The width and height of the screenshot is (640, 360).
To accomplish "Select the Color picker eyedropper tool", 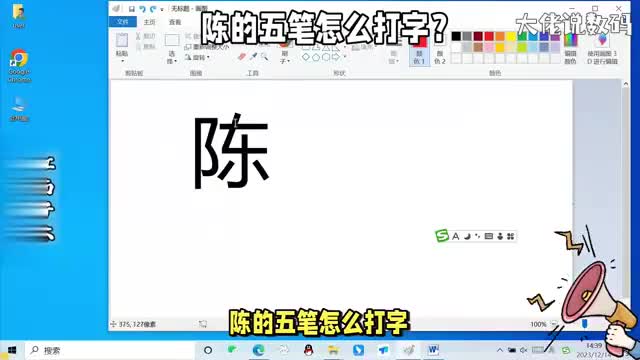I will (253, 56).
